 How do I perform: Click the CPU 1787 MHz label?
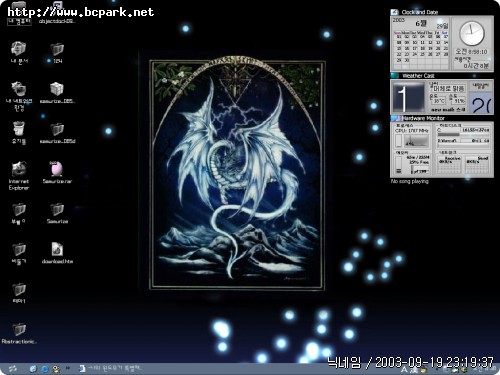pyautogui.click(x=411, y=130)
